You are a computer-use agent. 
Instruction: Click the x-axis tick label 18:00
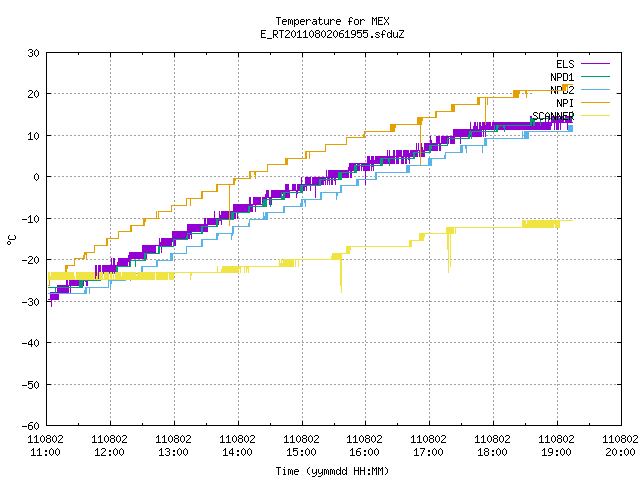click(492, 452)
